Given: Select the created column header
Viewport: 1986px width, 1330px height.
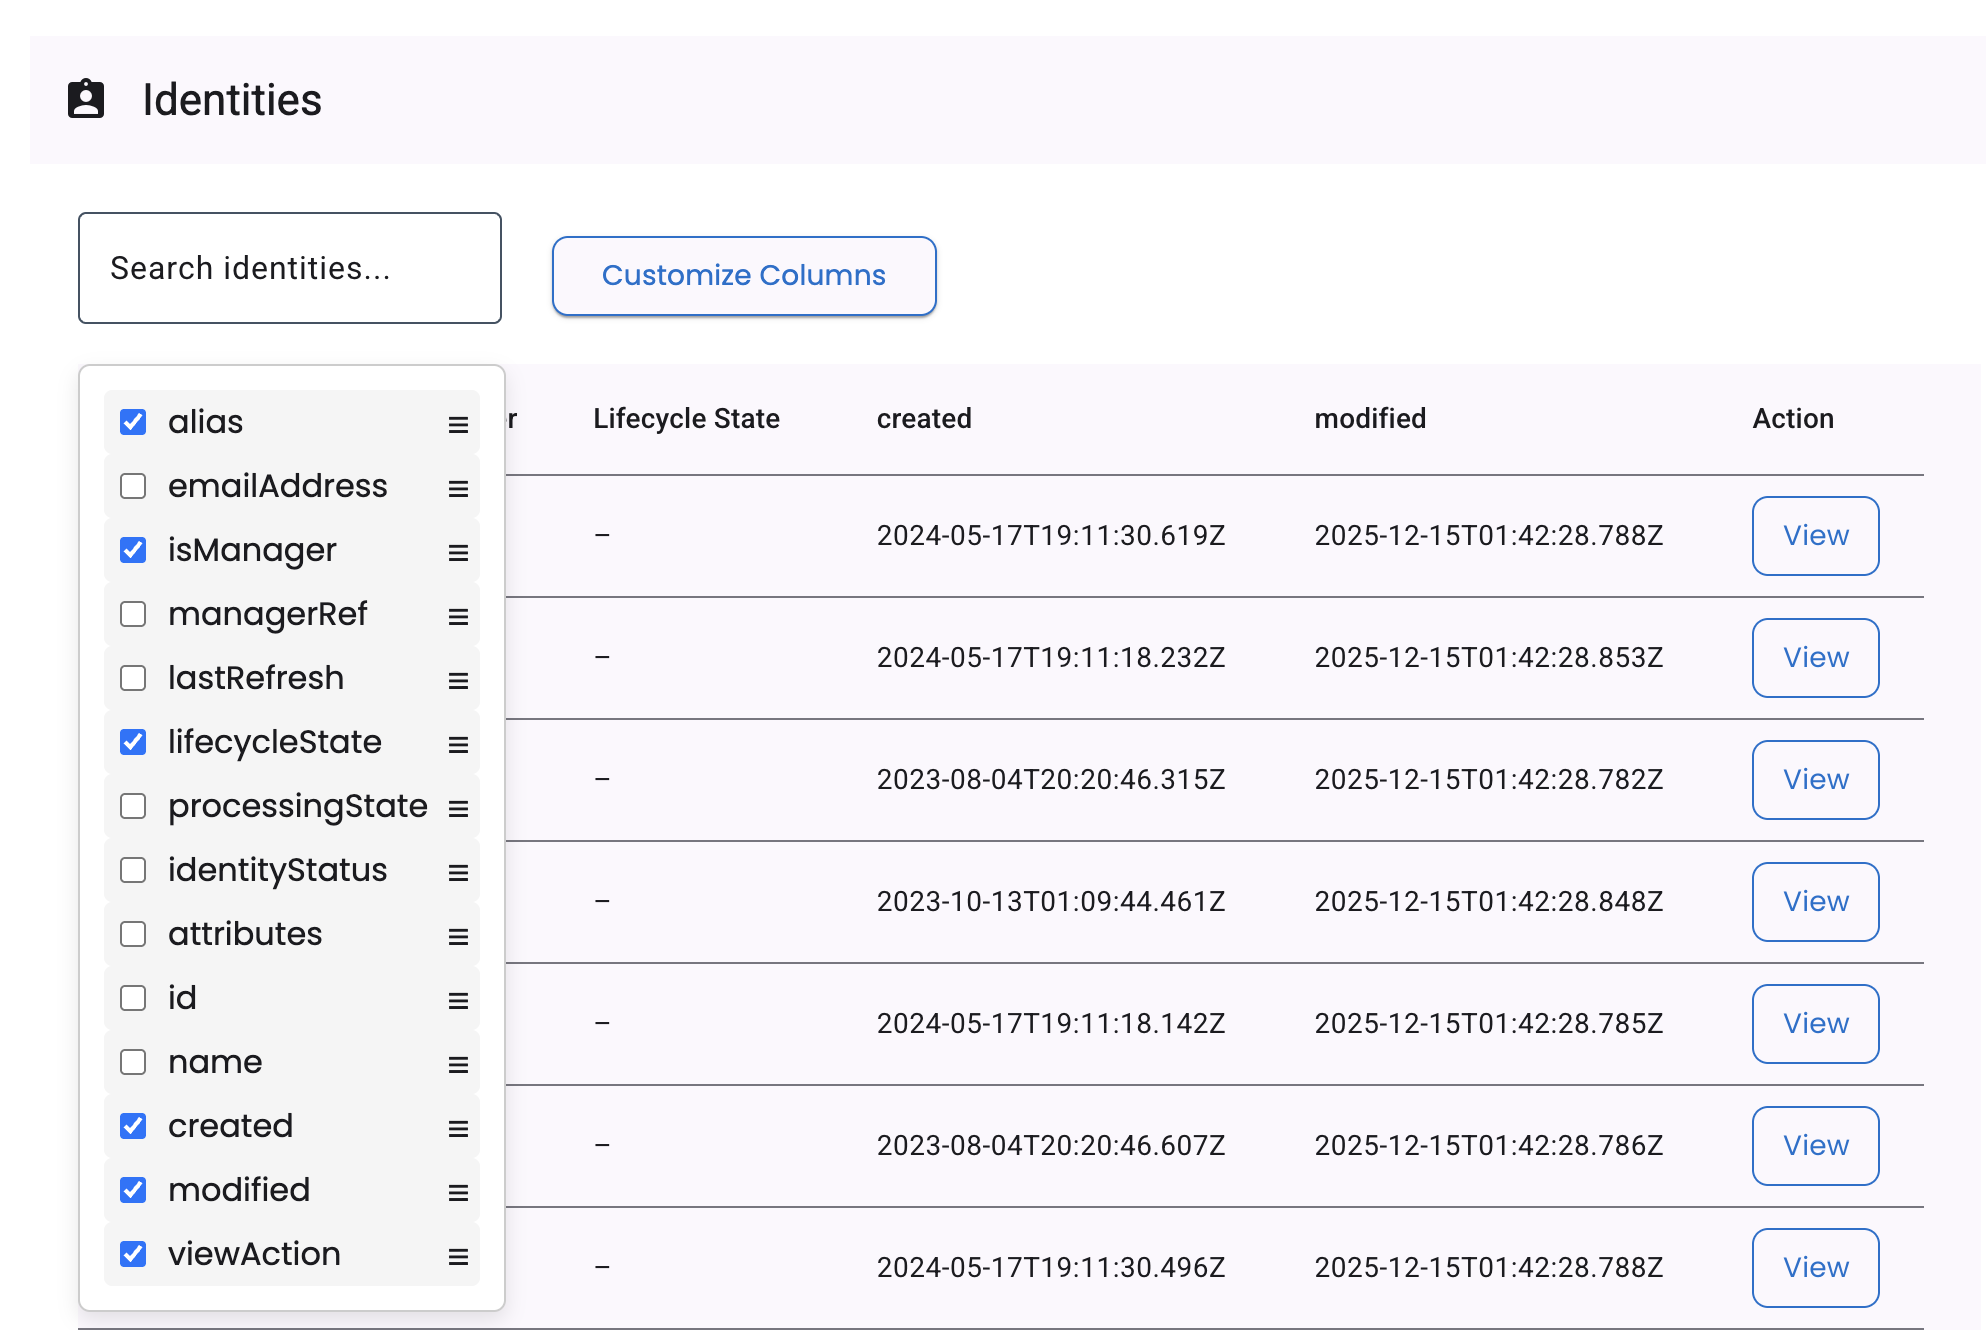Looking at the screenshot, I should pyautogui.click(x=924, y=418).
